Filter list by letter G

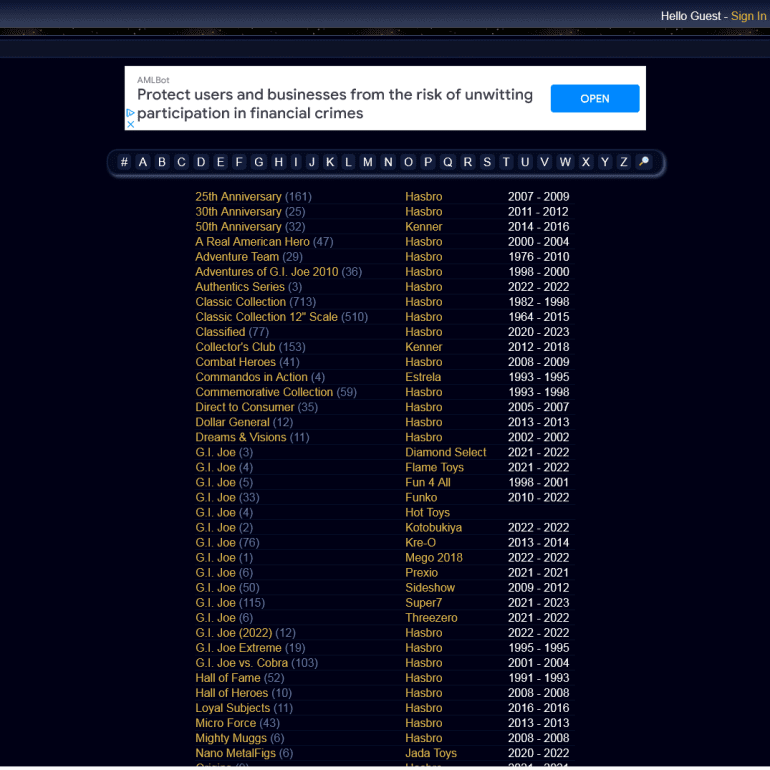tap(258, 162)
